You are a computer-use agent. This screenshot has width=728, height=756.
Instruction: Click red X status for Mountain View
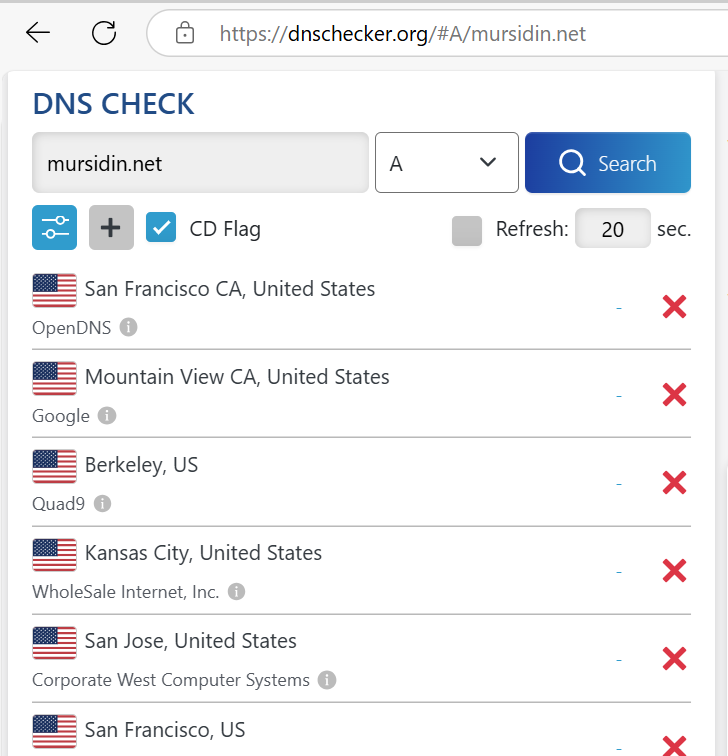[674, 395]
